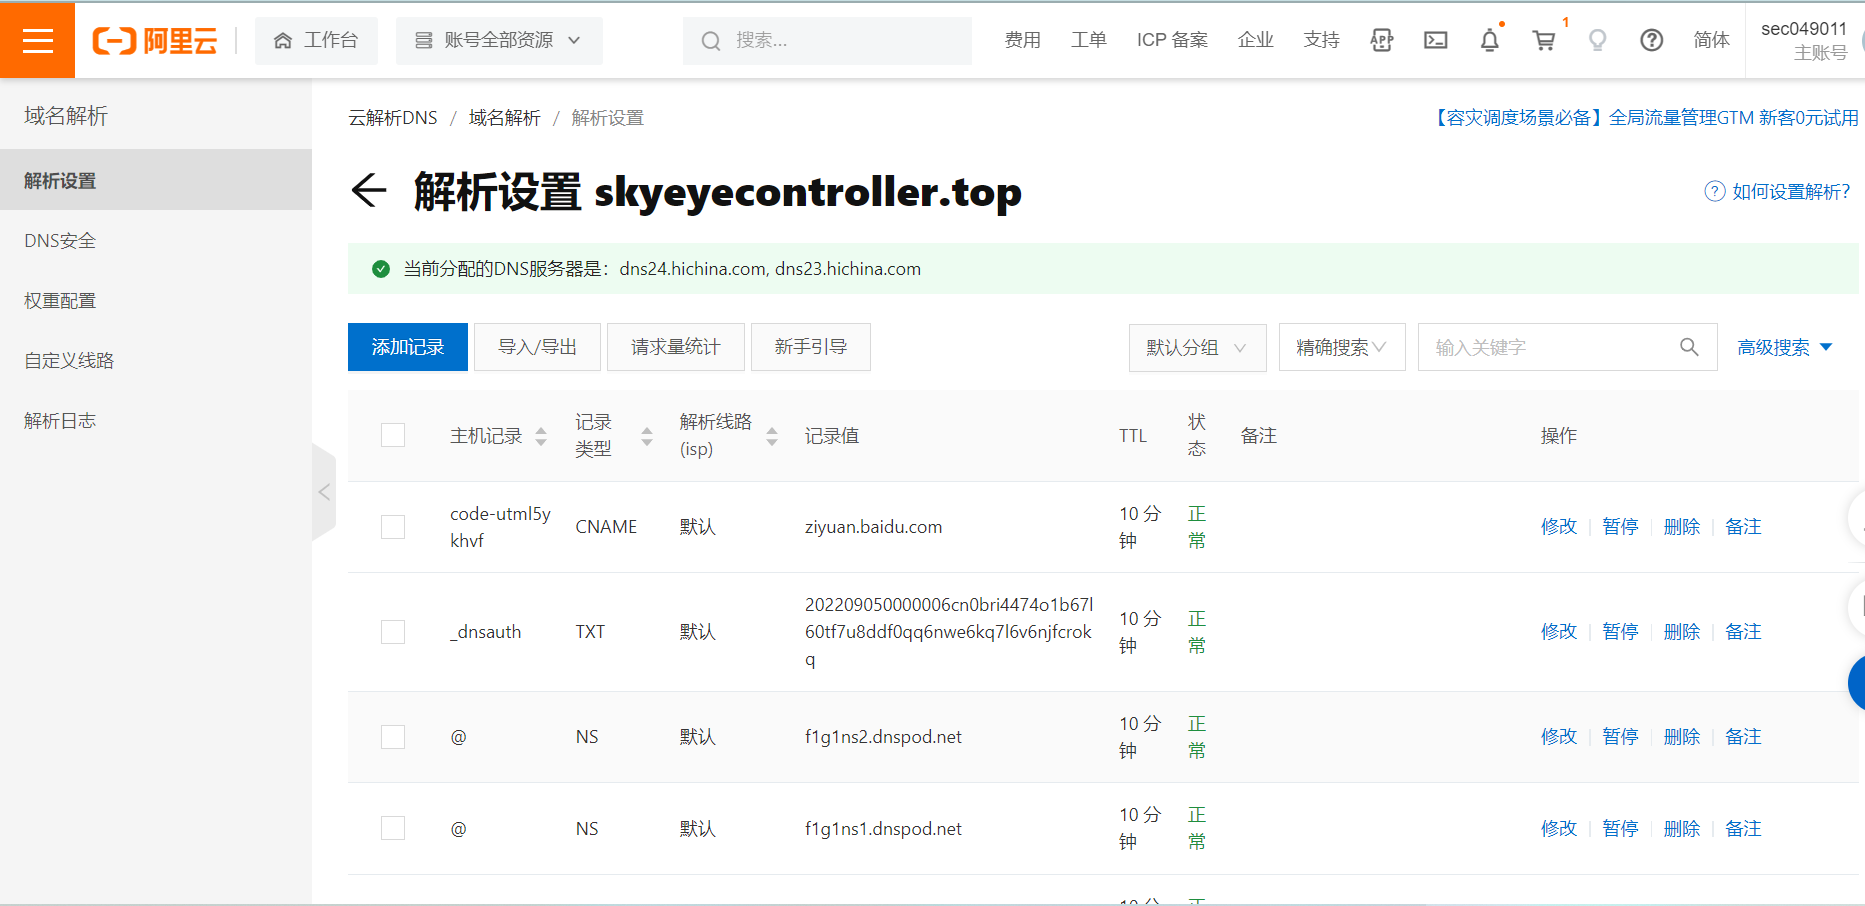Click the 新手引导 button
Image resolution: width=1865 pixels, height=906 pixels.
pyautogui.click(x=811, y=347)
